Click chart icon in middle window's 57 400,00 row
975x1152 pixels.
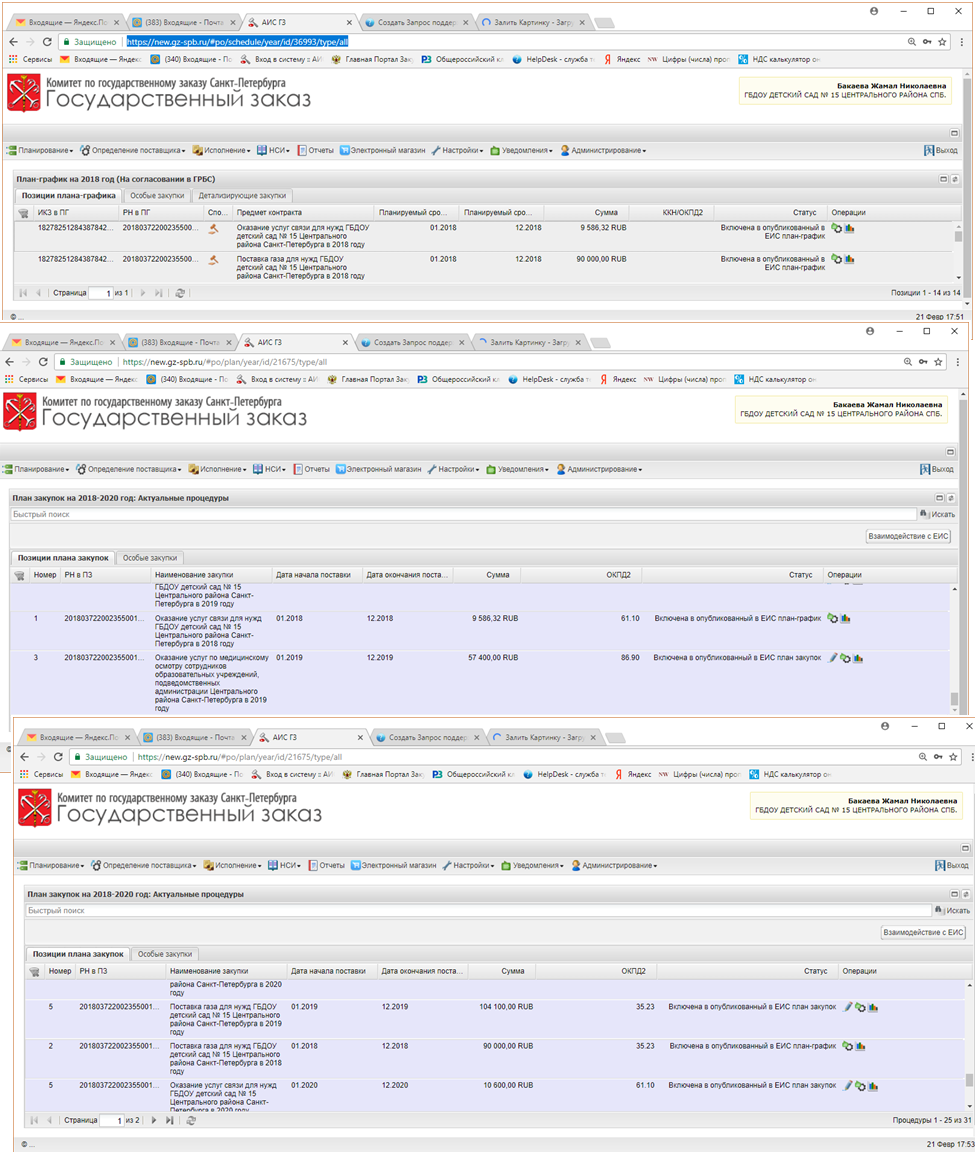[857, 658]
